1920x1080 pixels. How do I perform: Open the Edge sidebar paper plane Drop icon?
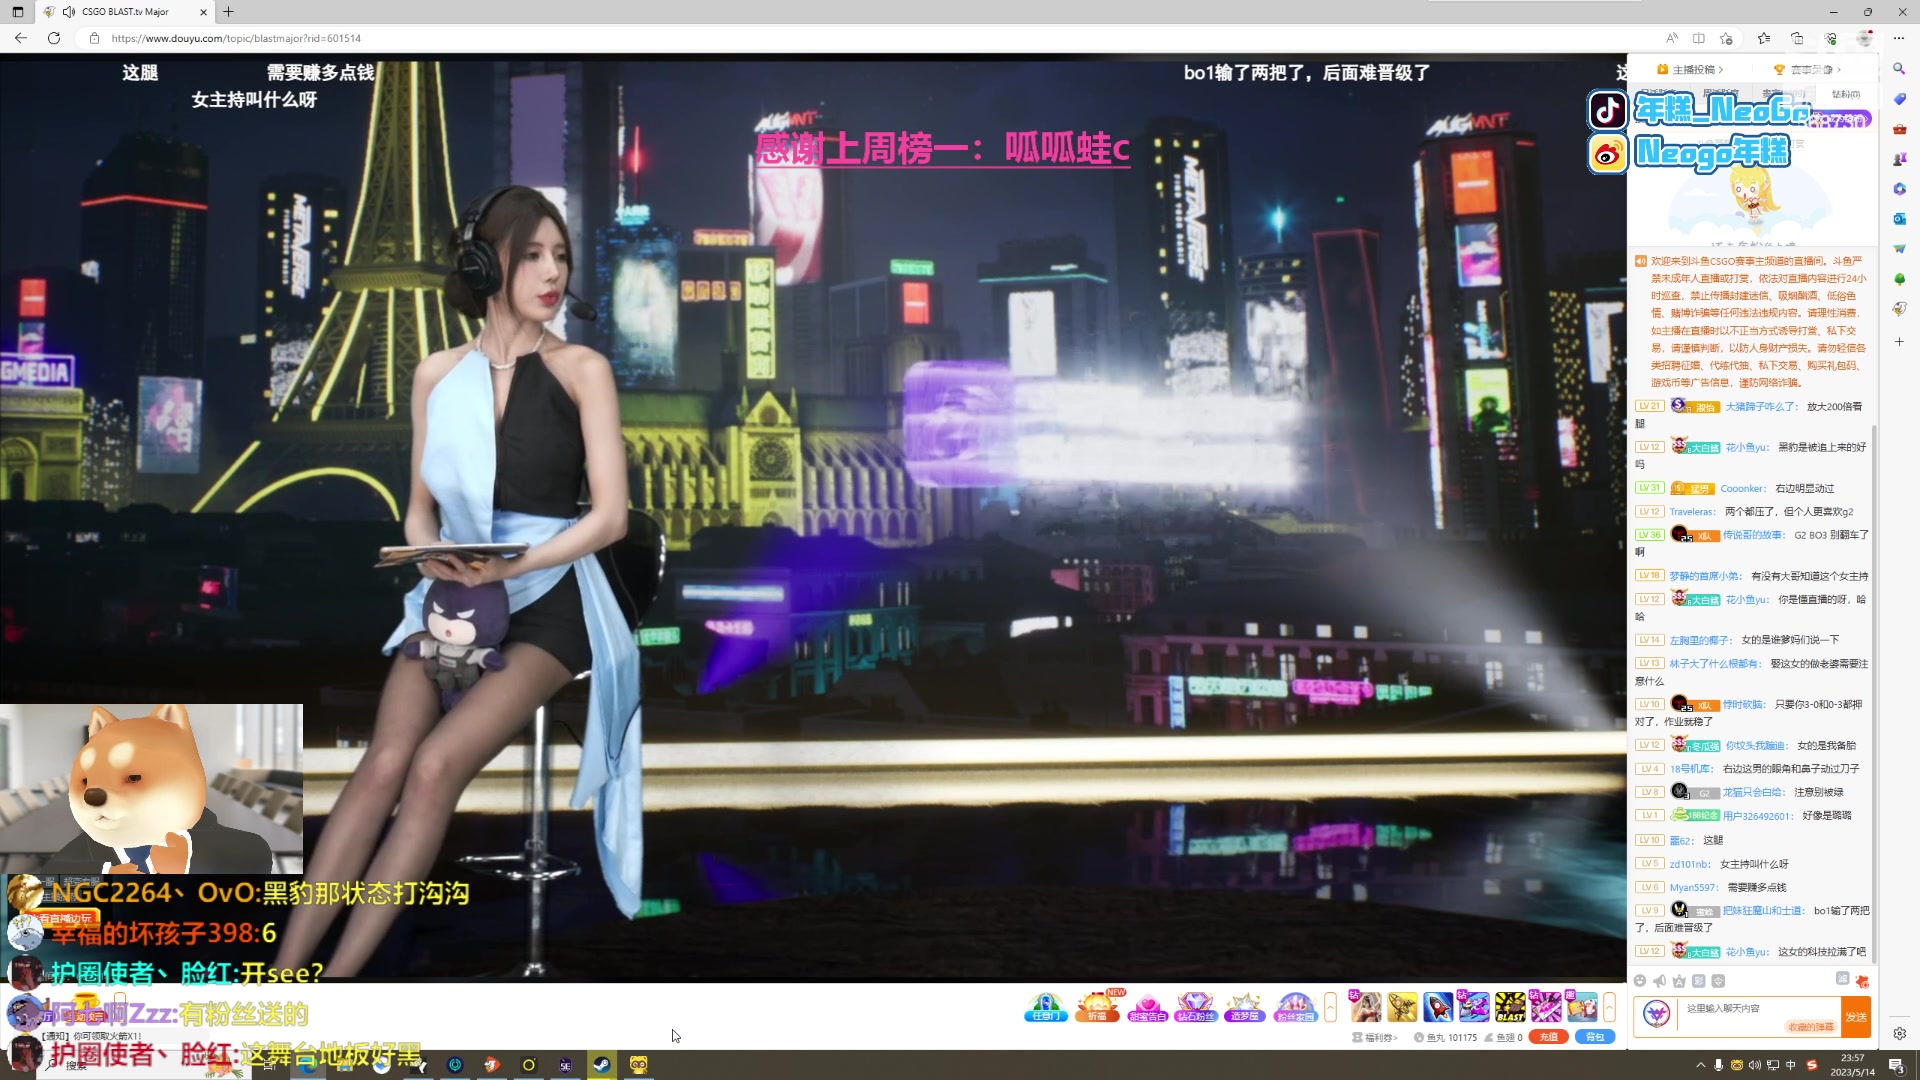point(1899,249)
